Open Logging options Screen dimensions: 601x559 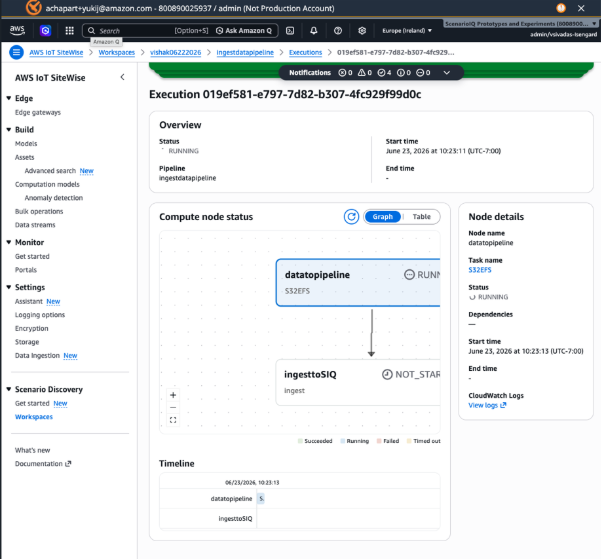point(40,315)
